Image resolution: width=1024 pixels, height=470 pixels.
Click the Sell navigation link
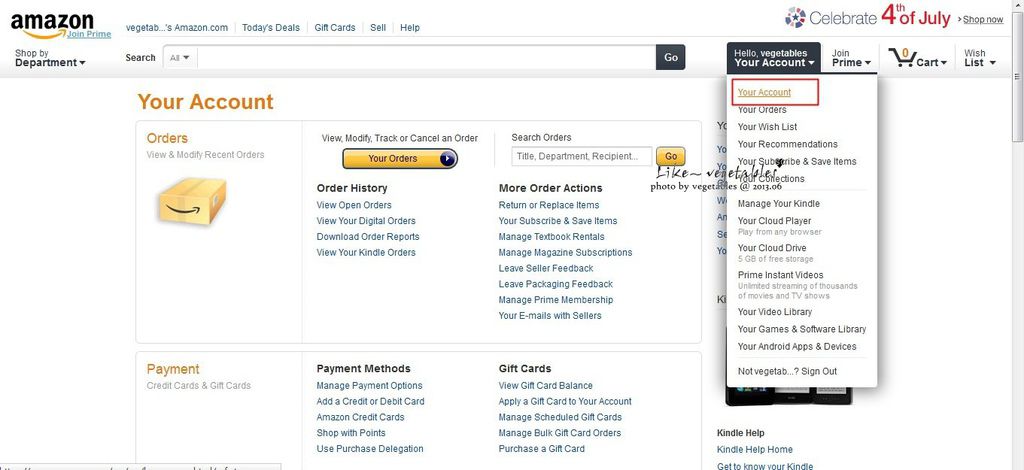378,27
